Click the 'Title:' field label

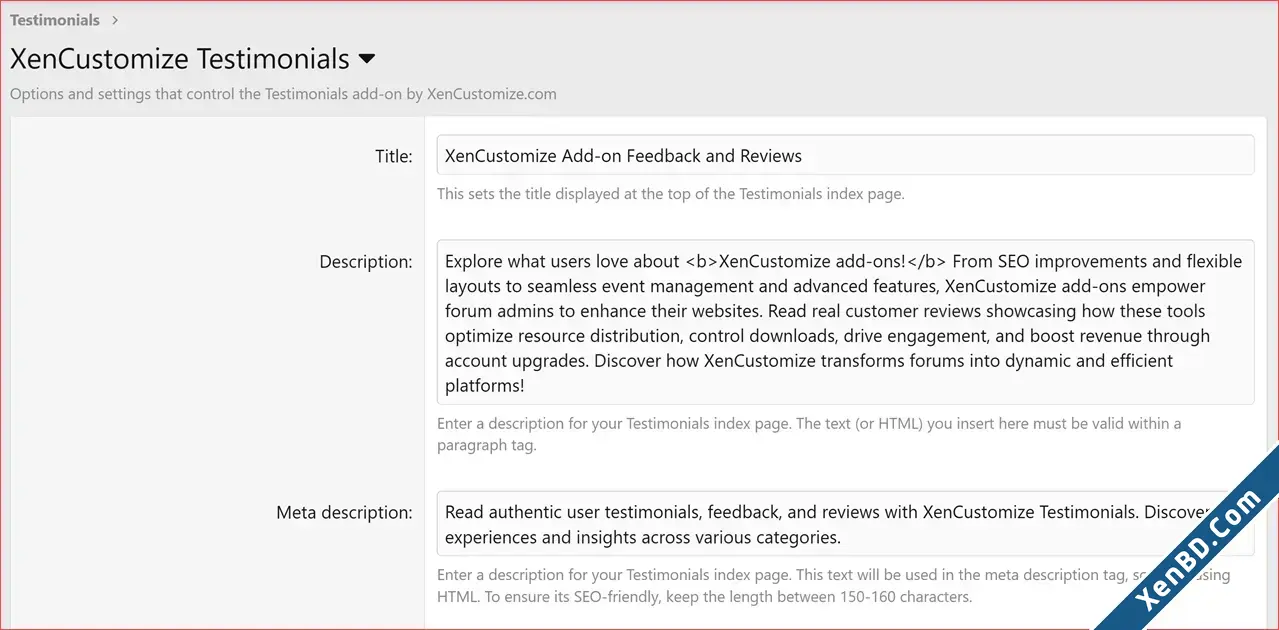click(394, 156)
